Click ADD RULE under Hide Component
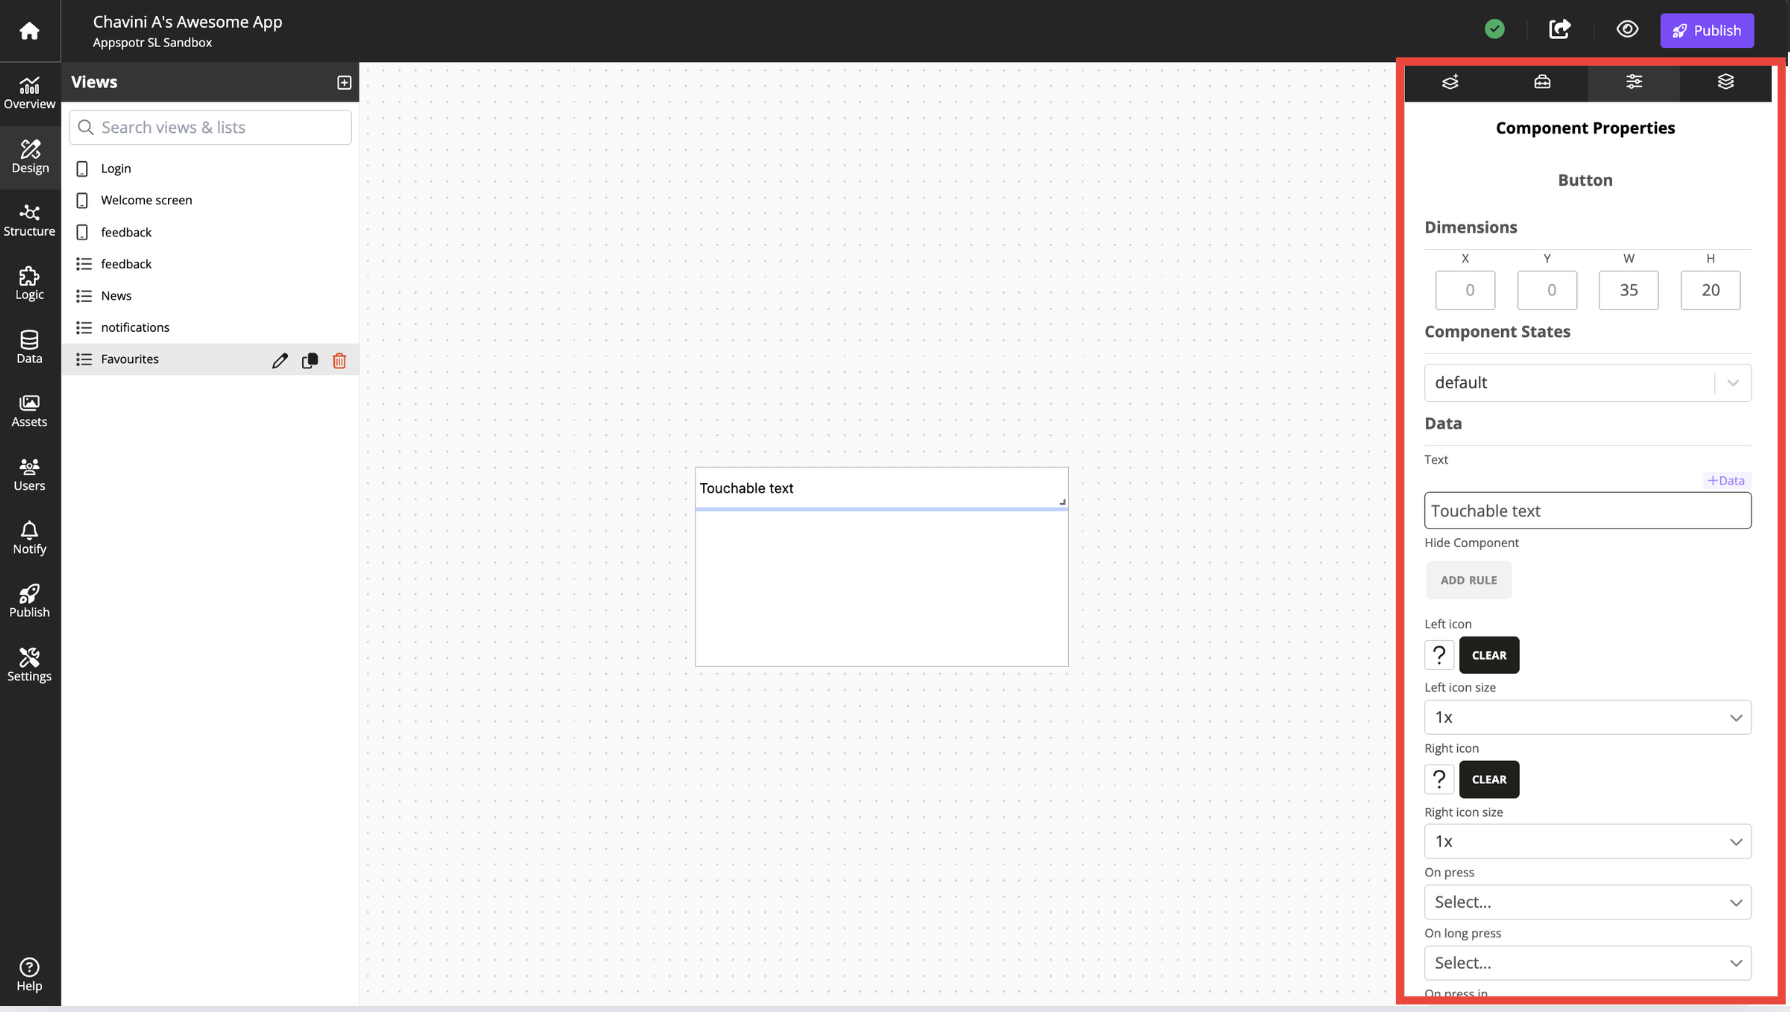1790x1012 pixels. coord(1469,580)
